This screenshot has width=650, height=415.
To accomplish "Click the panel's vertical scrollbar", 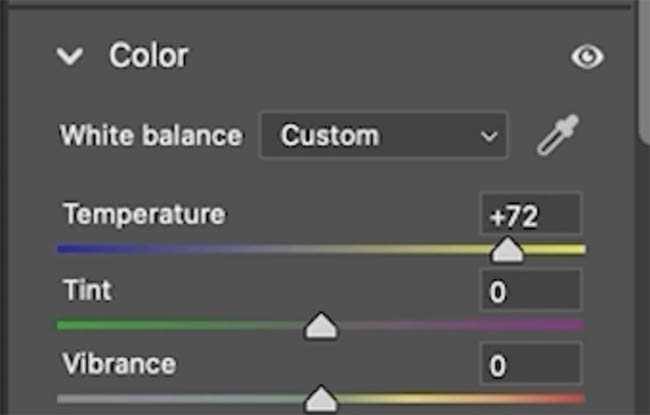I will (x=645, y=73).
